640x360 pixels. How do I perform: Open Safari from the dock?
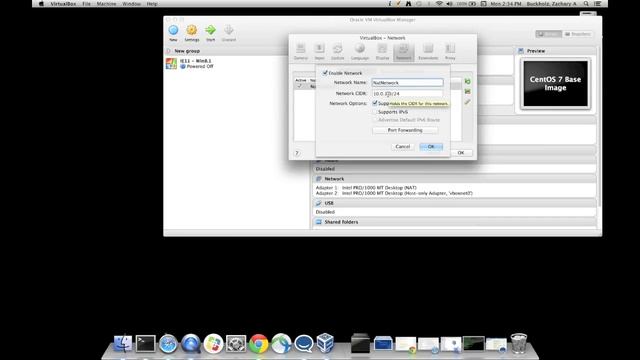click(x=168, y=344)
